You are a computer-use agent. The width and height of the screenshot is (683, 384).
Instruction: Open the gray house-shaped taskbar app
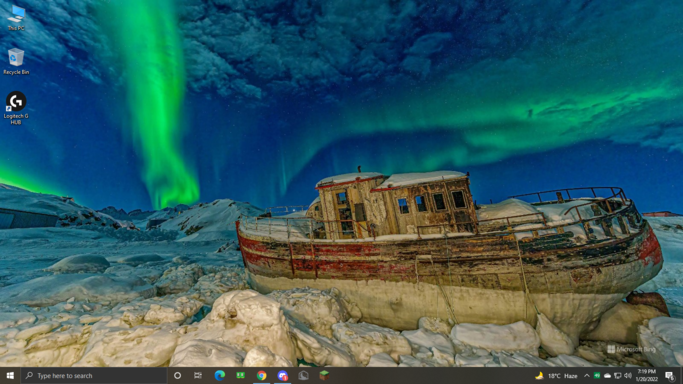click(303, 375)
